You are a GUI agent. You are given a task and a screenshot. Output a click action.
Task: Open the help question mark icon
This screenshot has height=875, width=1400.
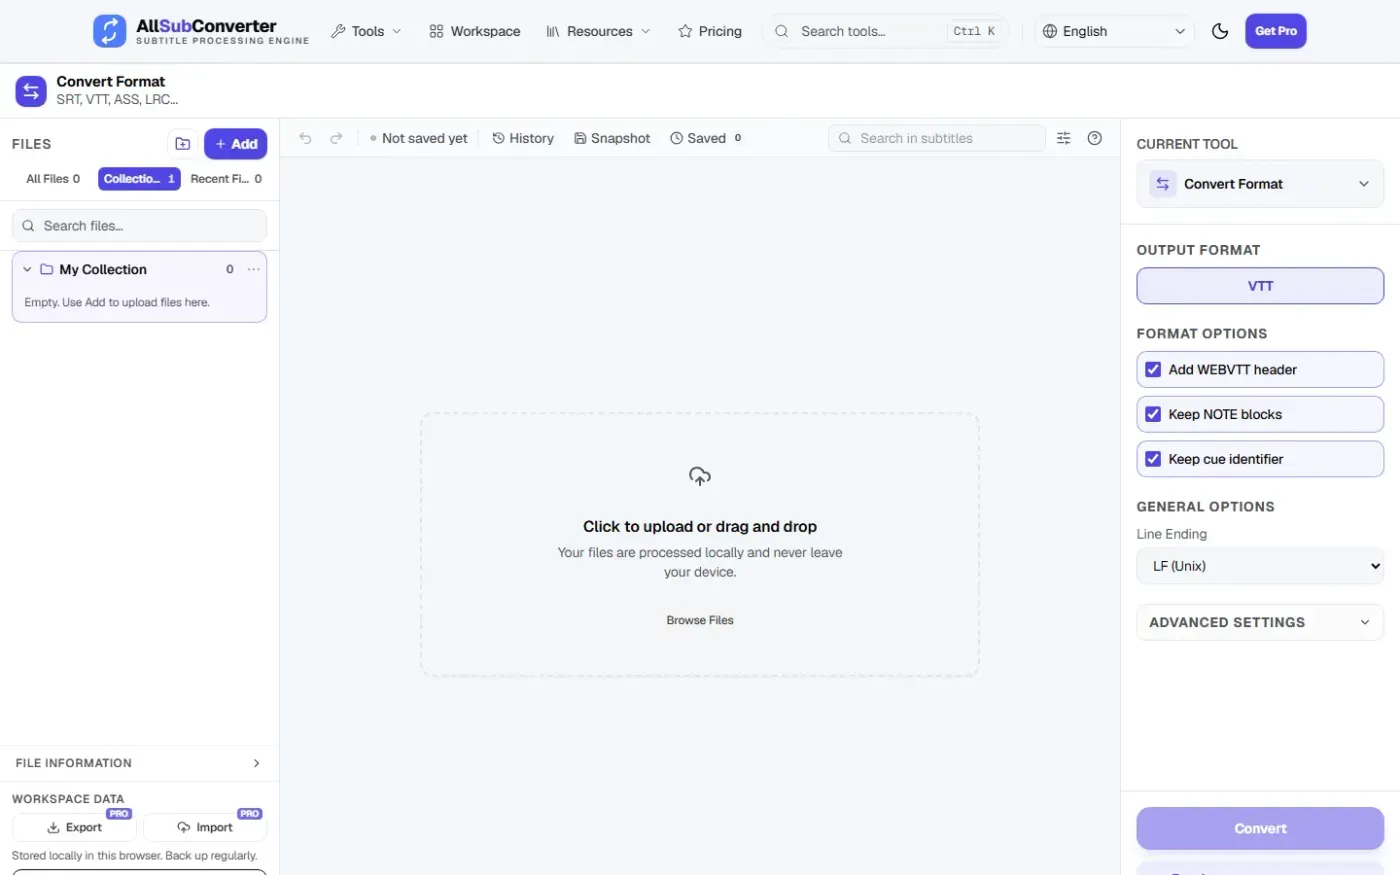tap(1095, 138)
